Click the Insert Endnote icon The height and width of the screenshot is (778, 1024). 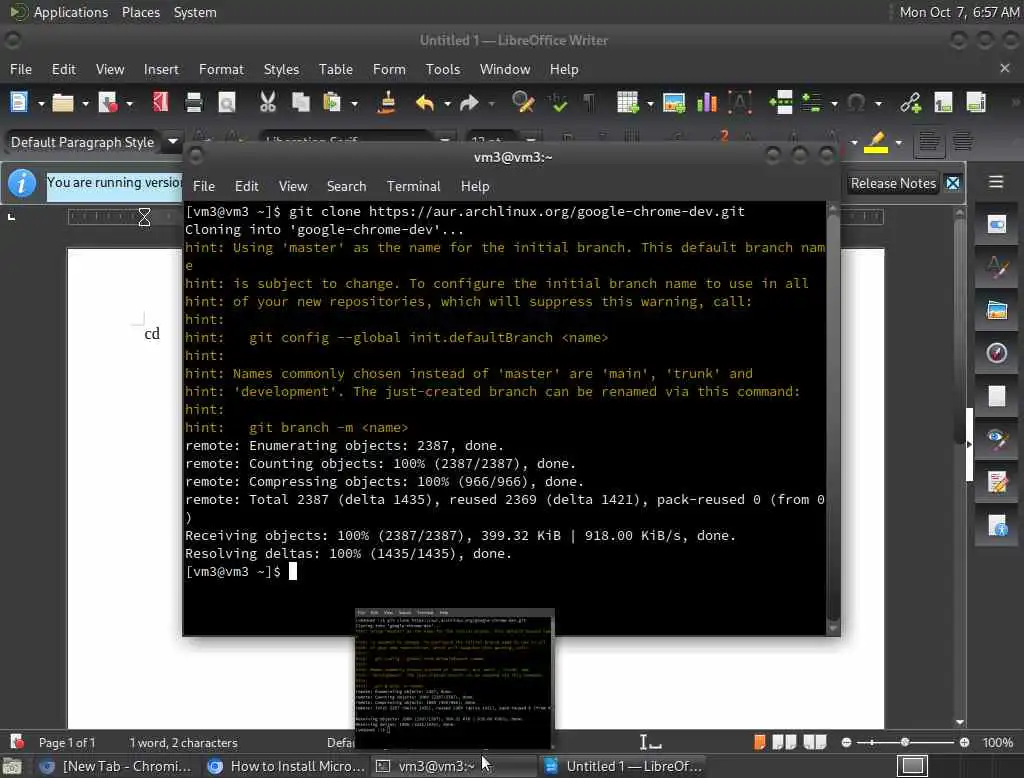(976, 103)
